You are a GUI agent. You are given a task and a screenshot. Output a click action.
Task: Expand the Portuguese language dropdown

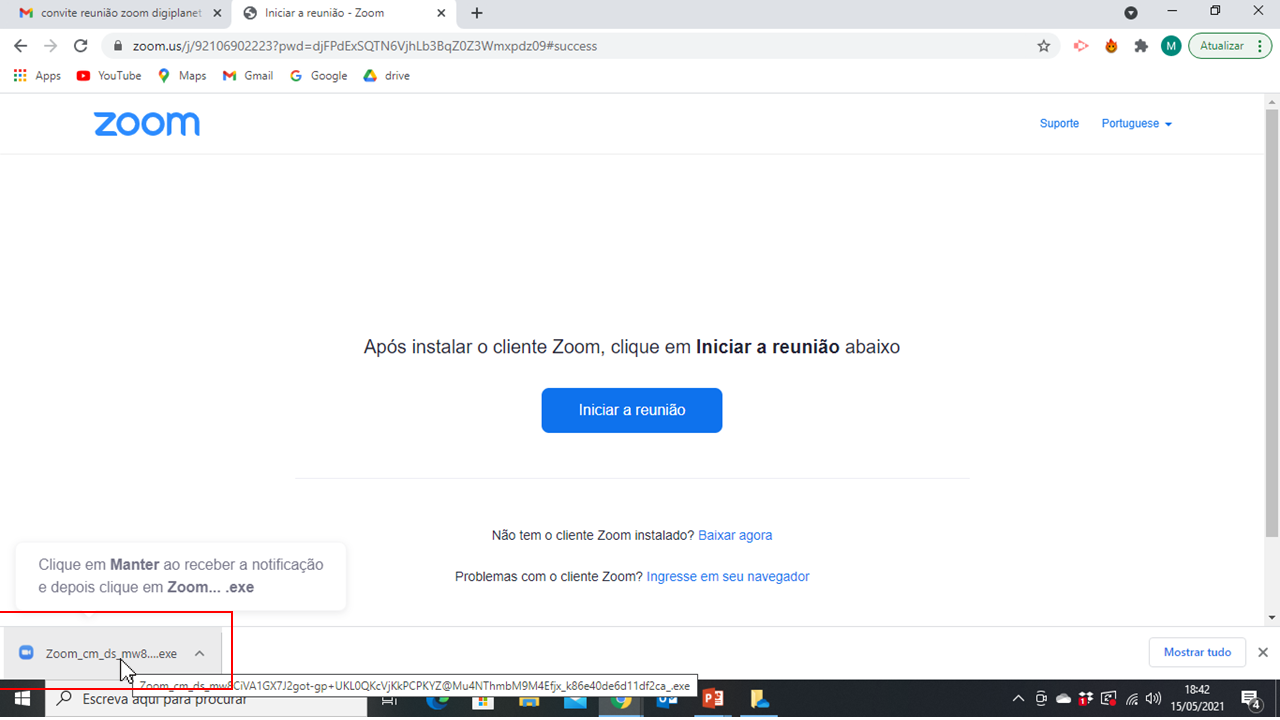(1136, 124)
